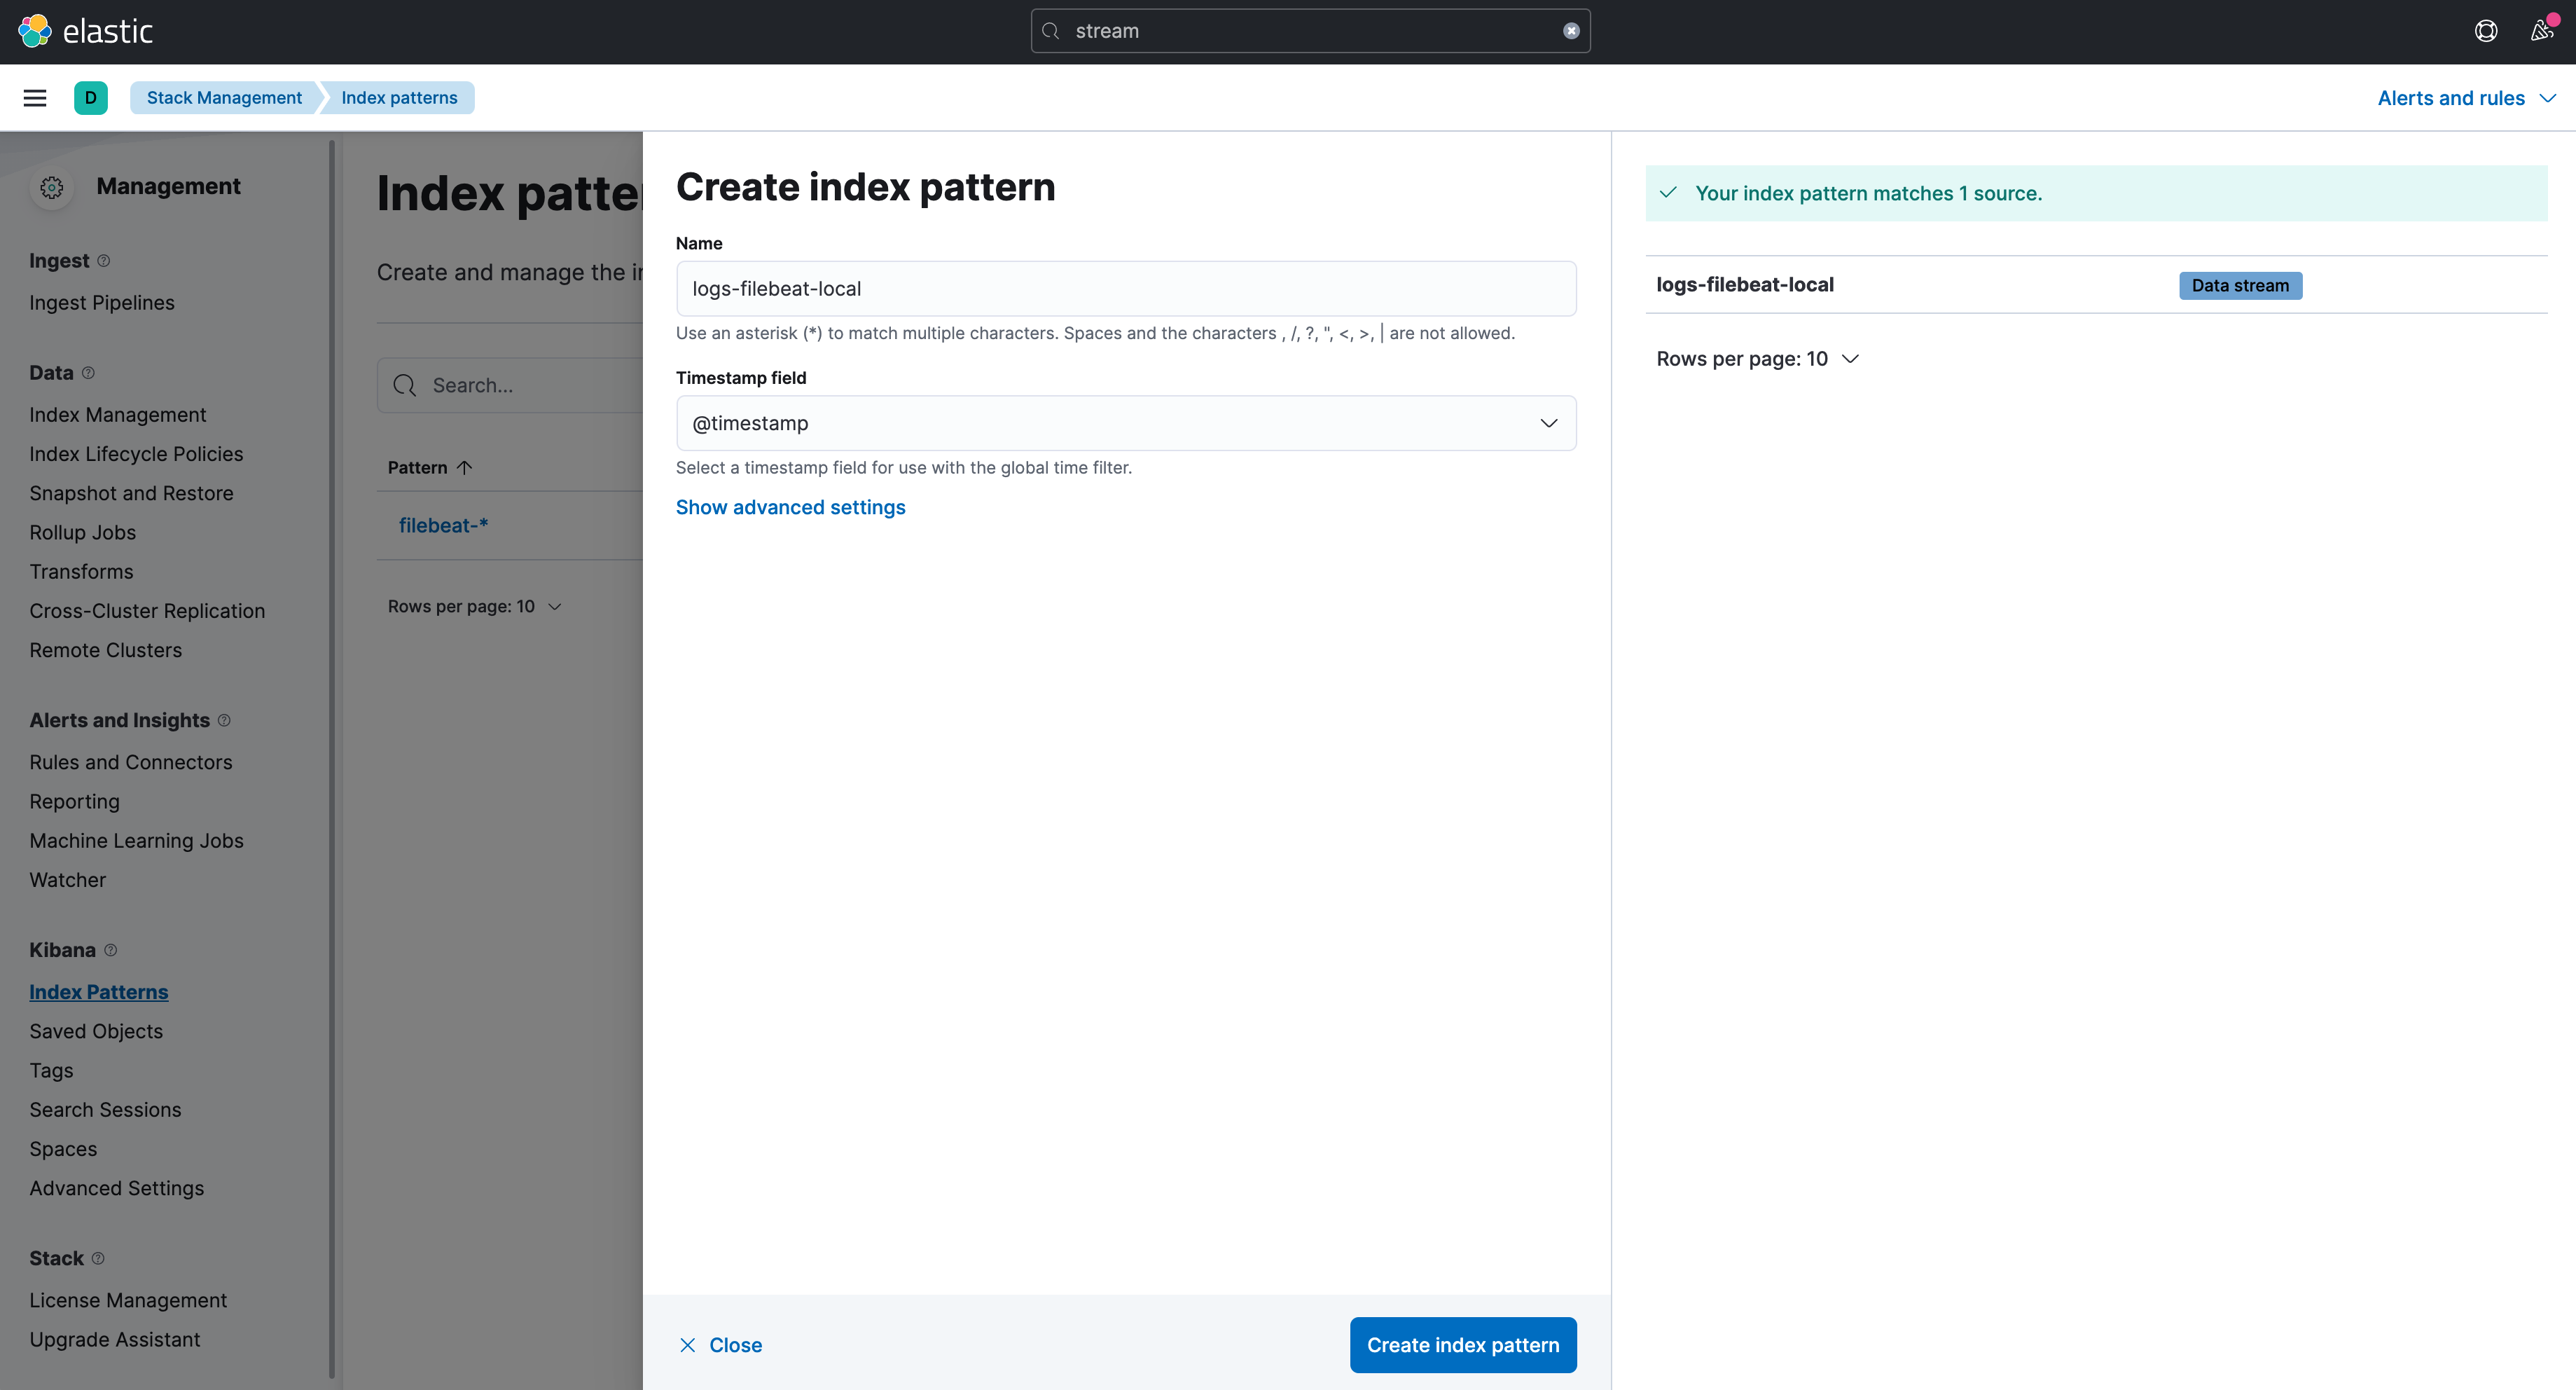Click the Management gear icon
This screenshot has height=1390, width=2576.
[51, 186]
